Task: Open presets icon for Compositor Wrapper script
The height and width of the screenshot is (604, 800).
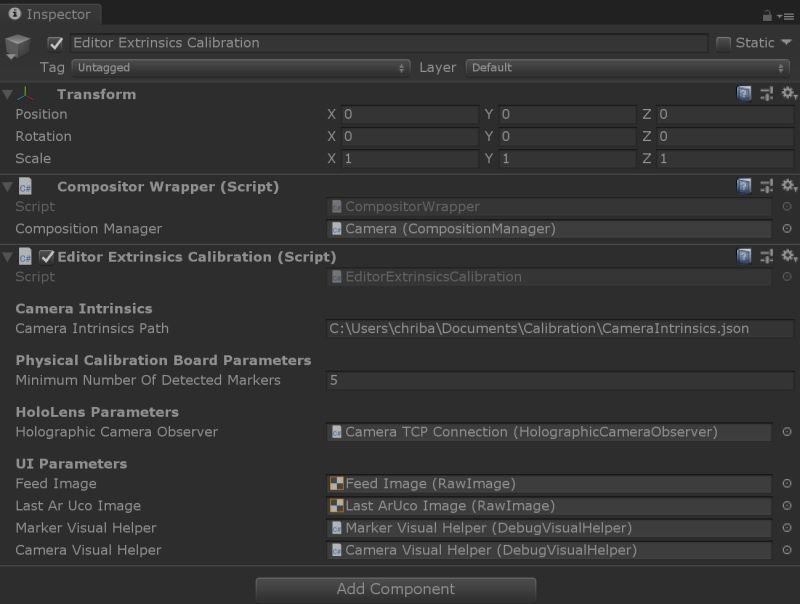Action: point(766,186)
